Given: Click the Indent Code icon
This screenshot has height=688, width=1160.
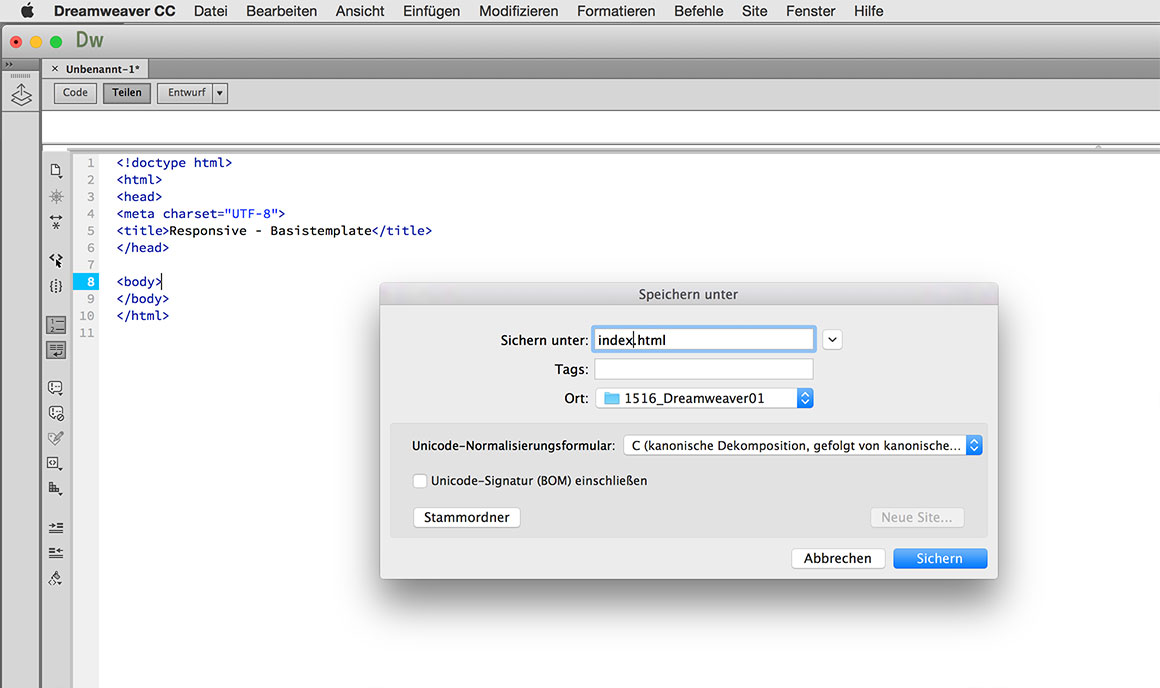Looking at the screenshot, I should [56, 527].
